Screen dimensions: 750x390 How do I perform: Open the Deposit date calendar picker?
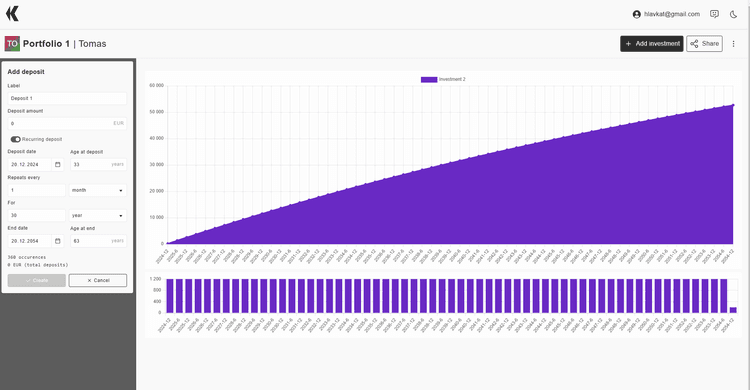(57, 164)
